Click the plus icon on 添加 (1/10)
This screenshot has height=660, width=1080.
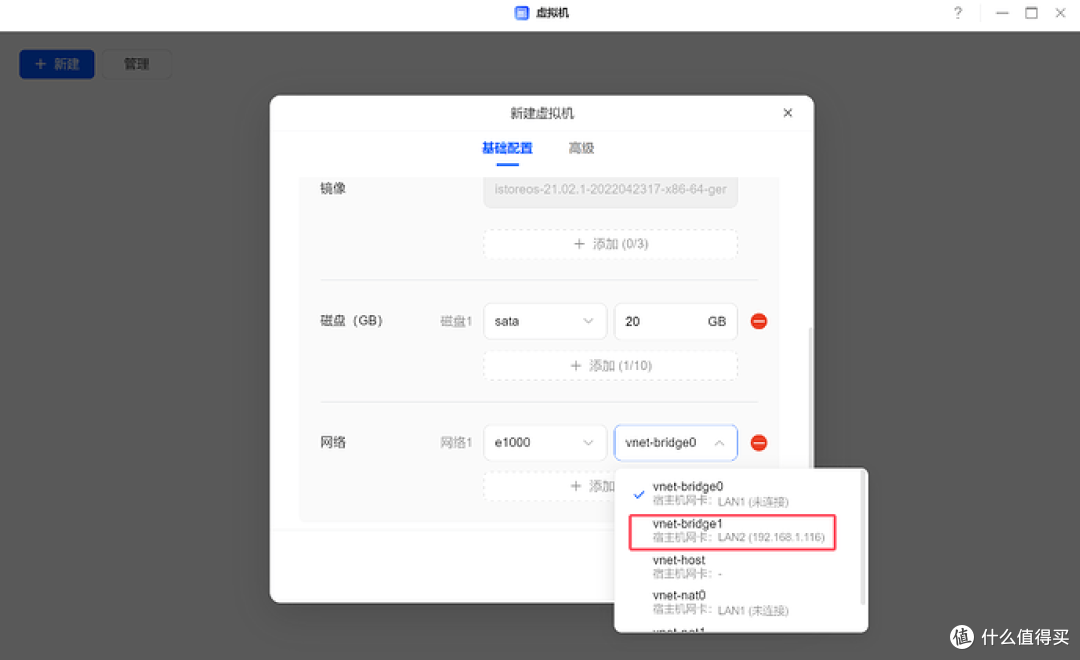coord(577,365)
